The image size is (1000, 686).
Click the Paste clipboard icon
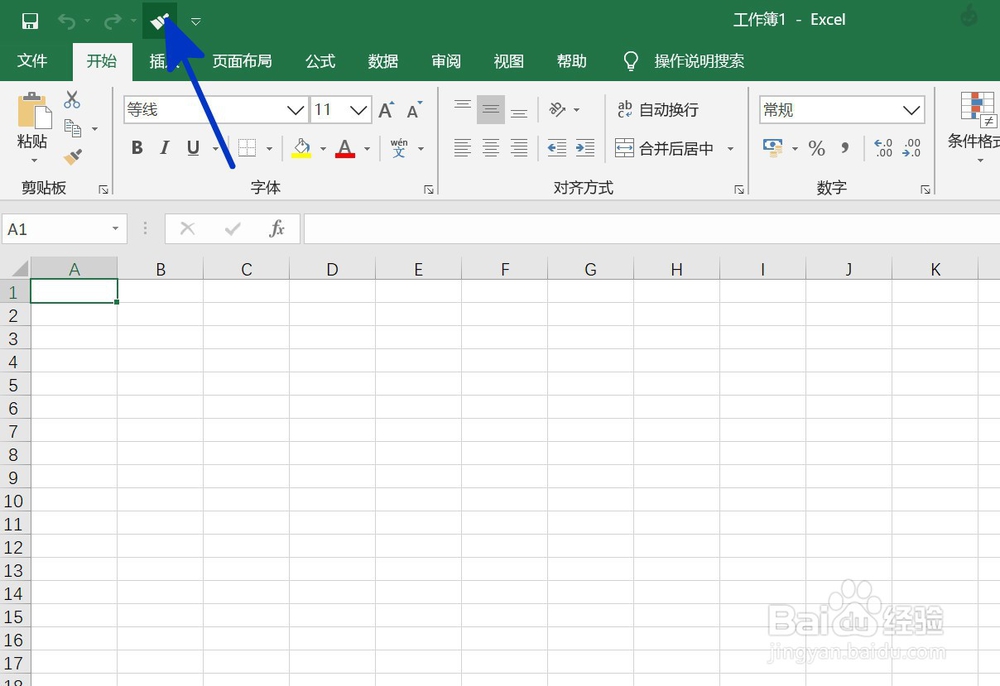pos(34,110)
